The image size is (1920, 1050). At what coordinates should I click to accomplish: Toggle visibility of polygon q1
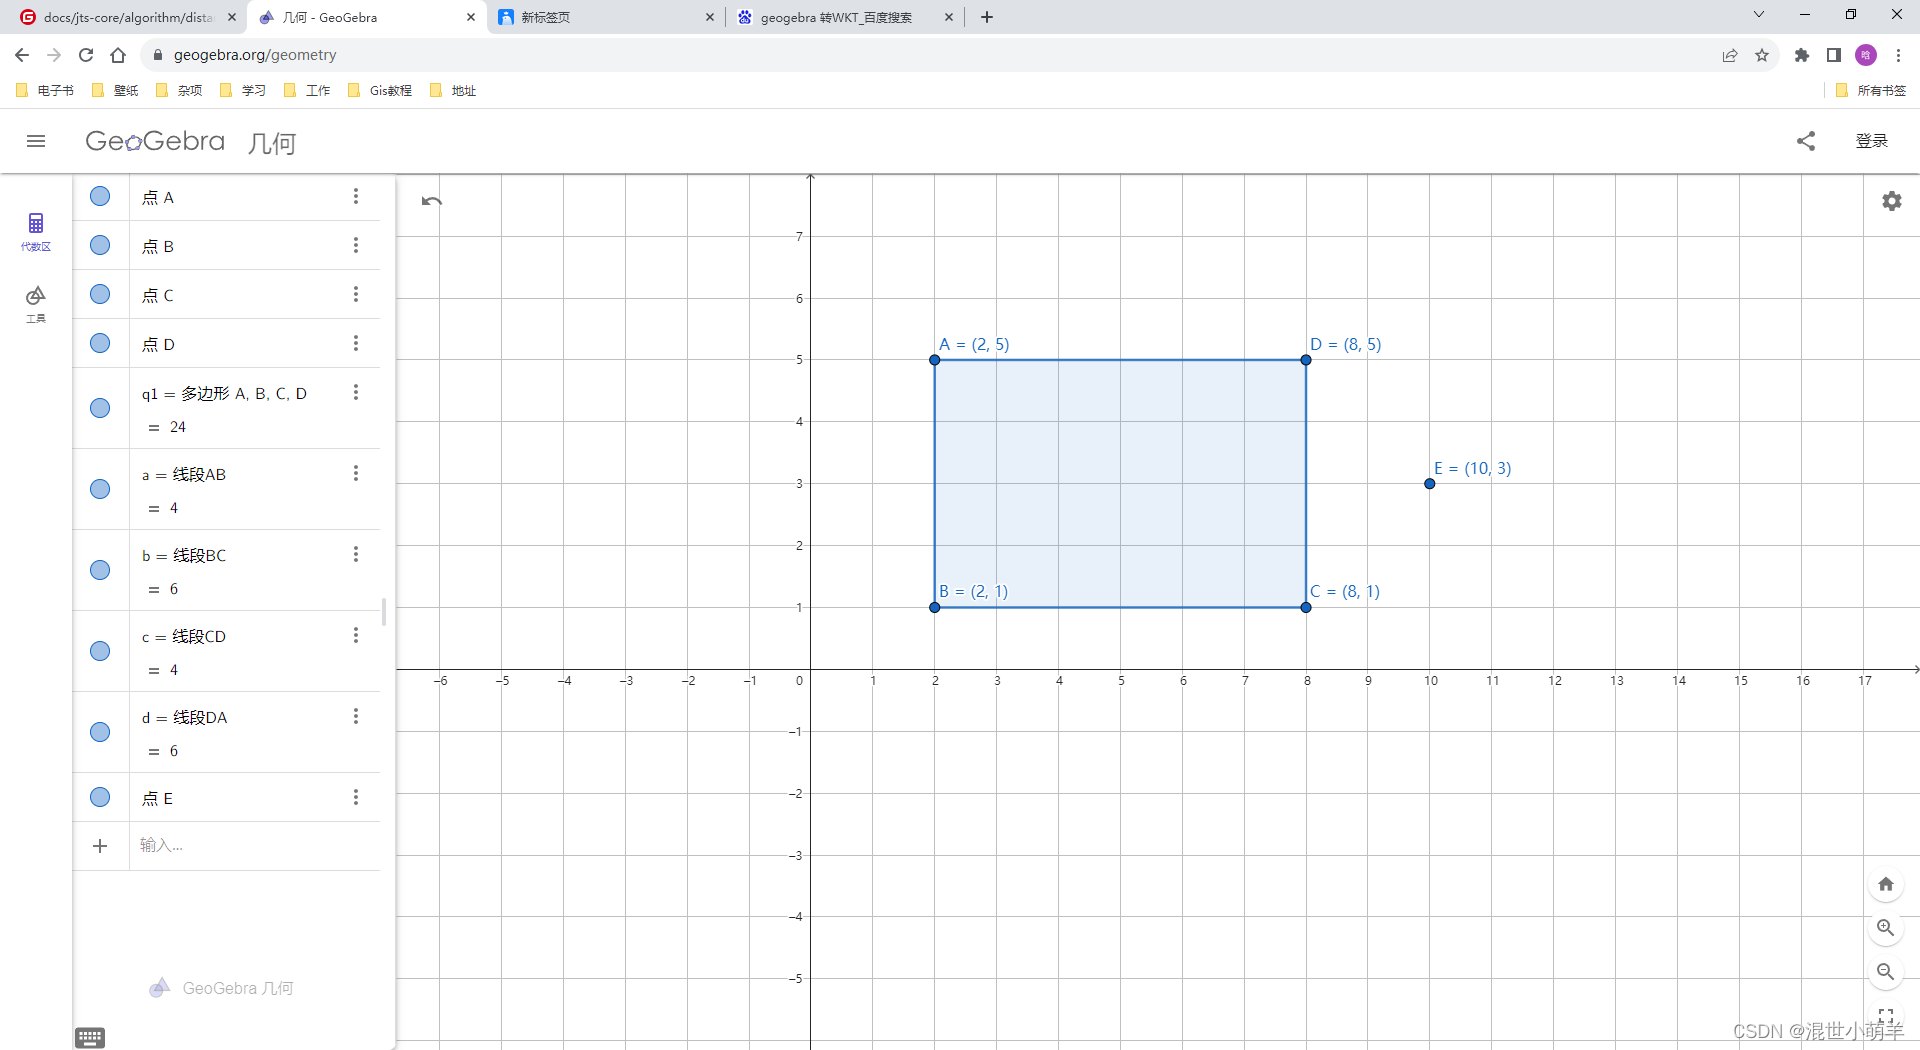point(100,408)
